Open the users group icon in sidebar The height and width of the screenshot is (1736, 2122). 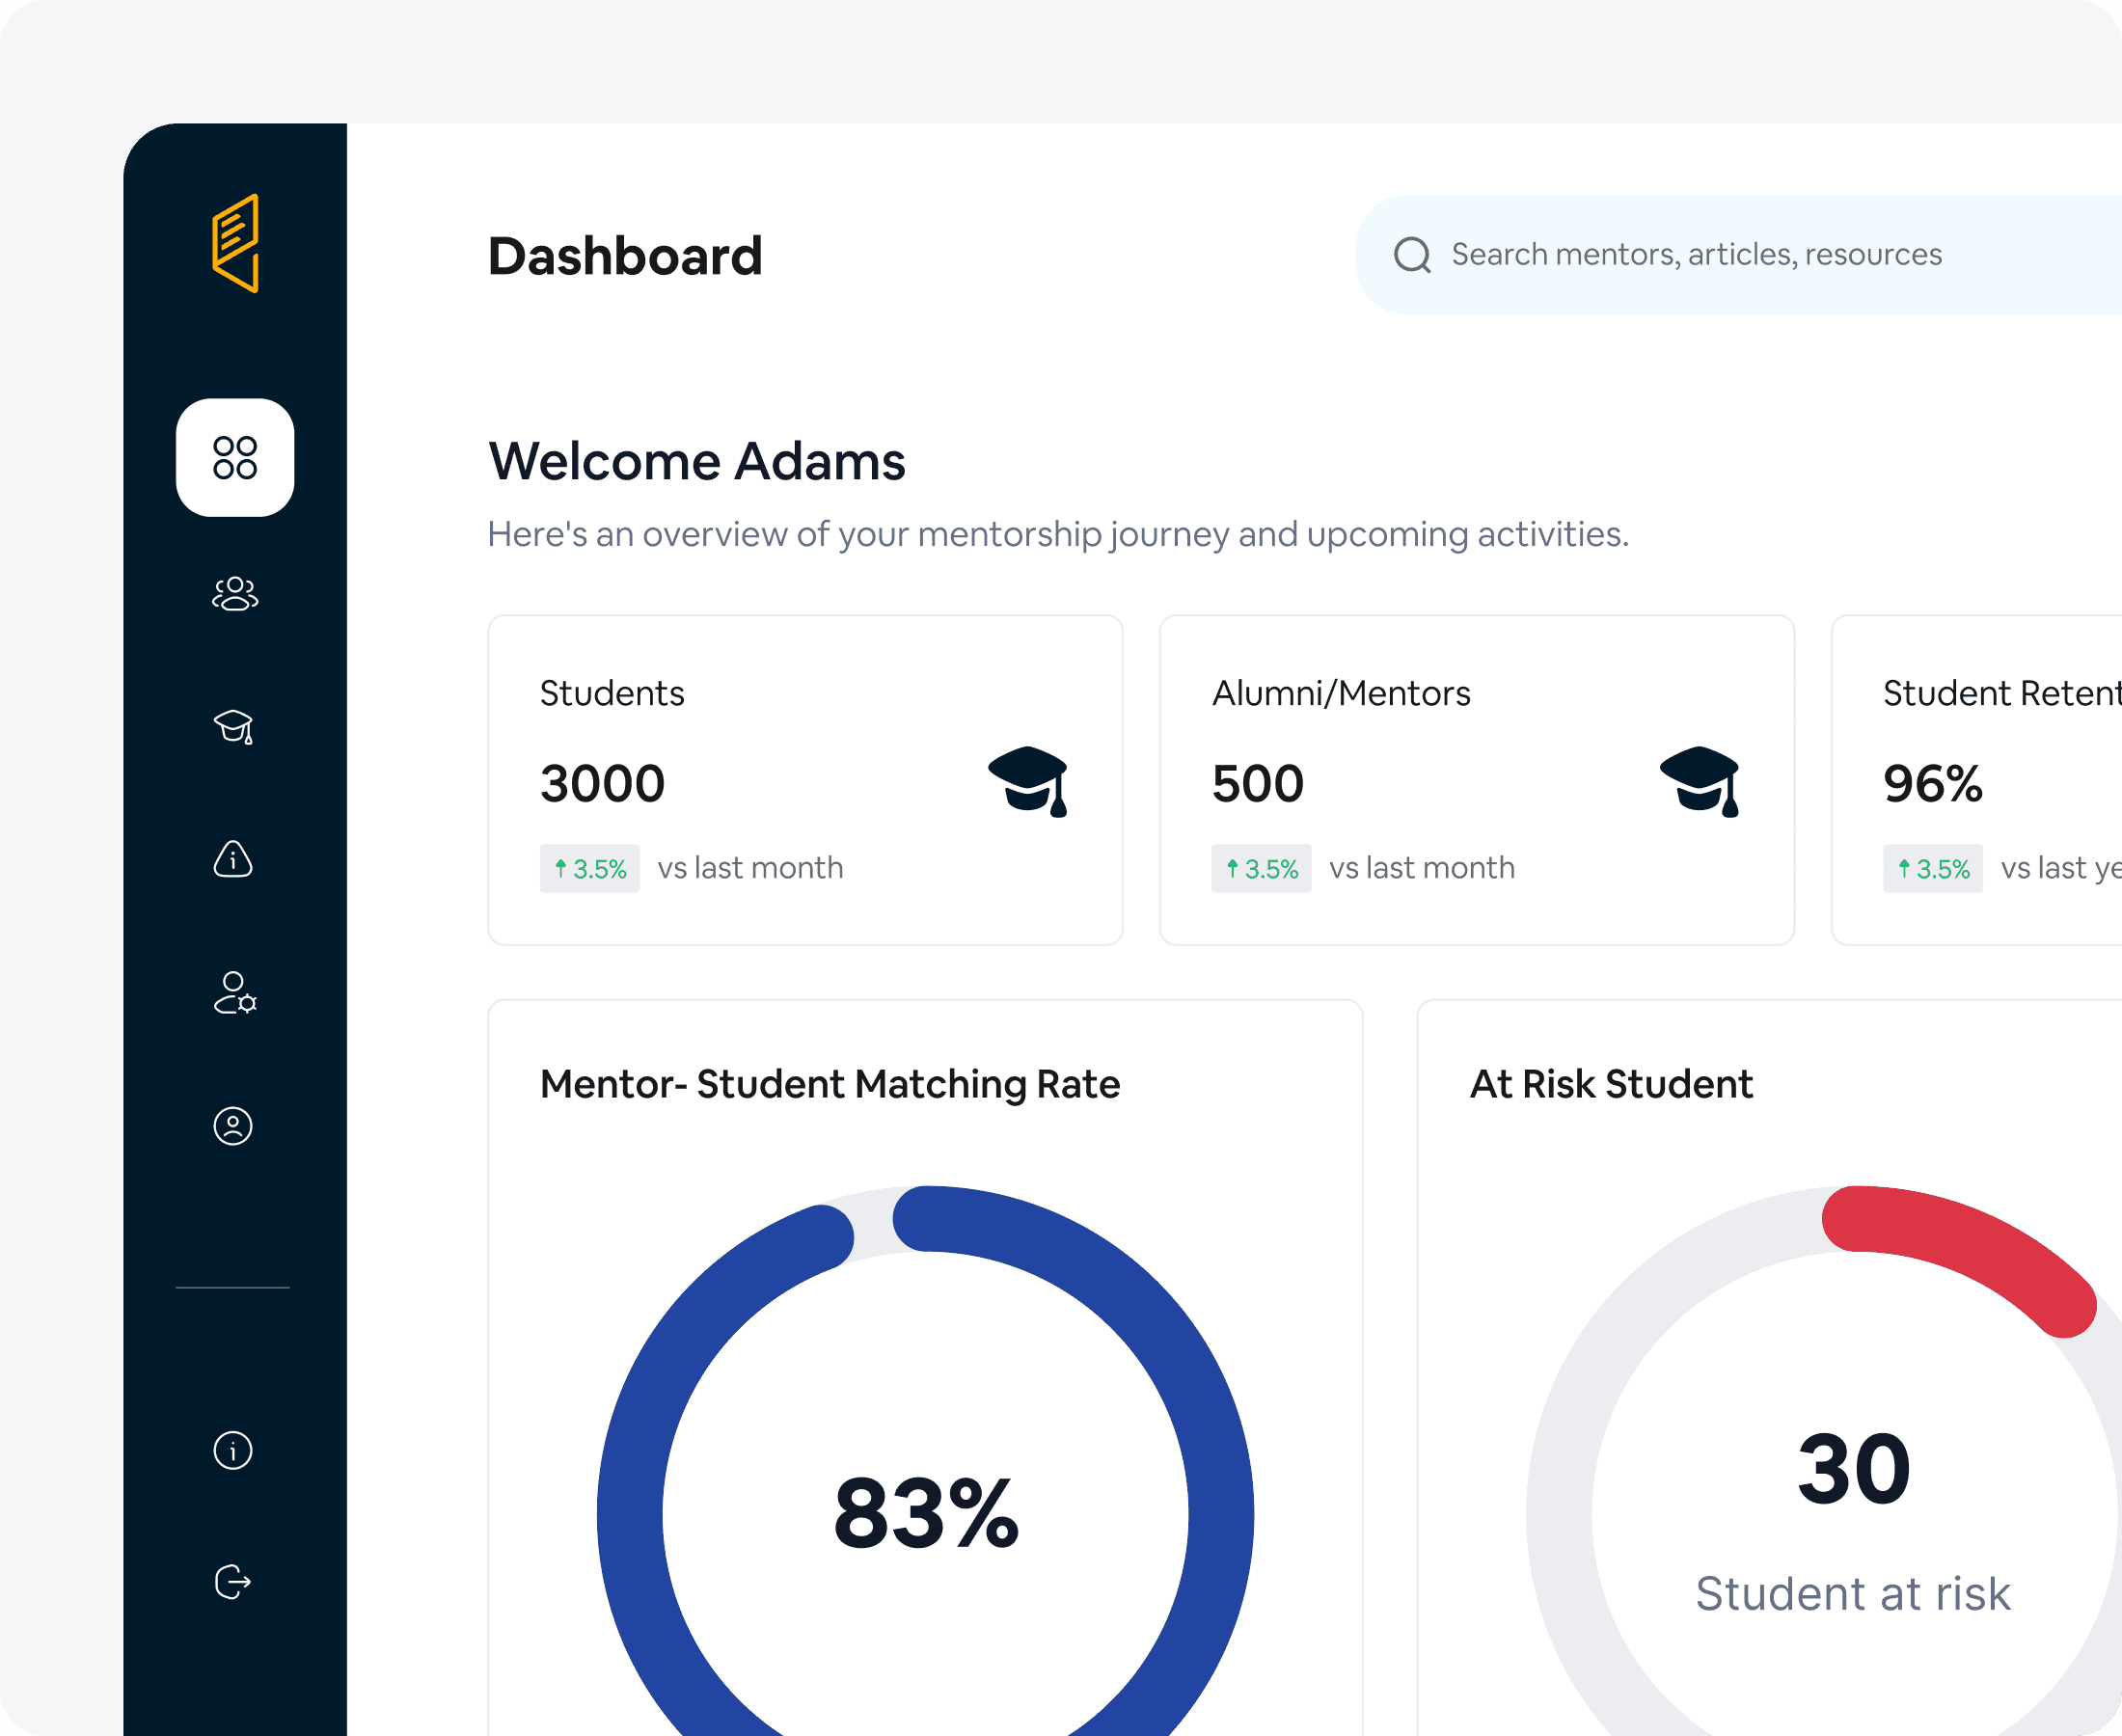coord(235,594)
